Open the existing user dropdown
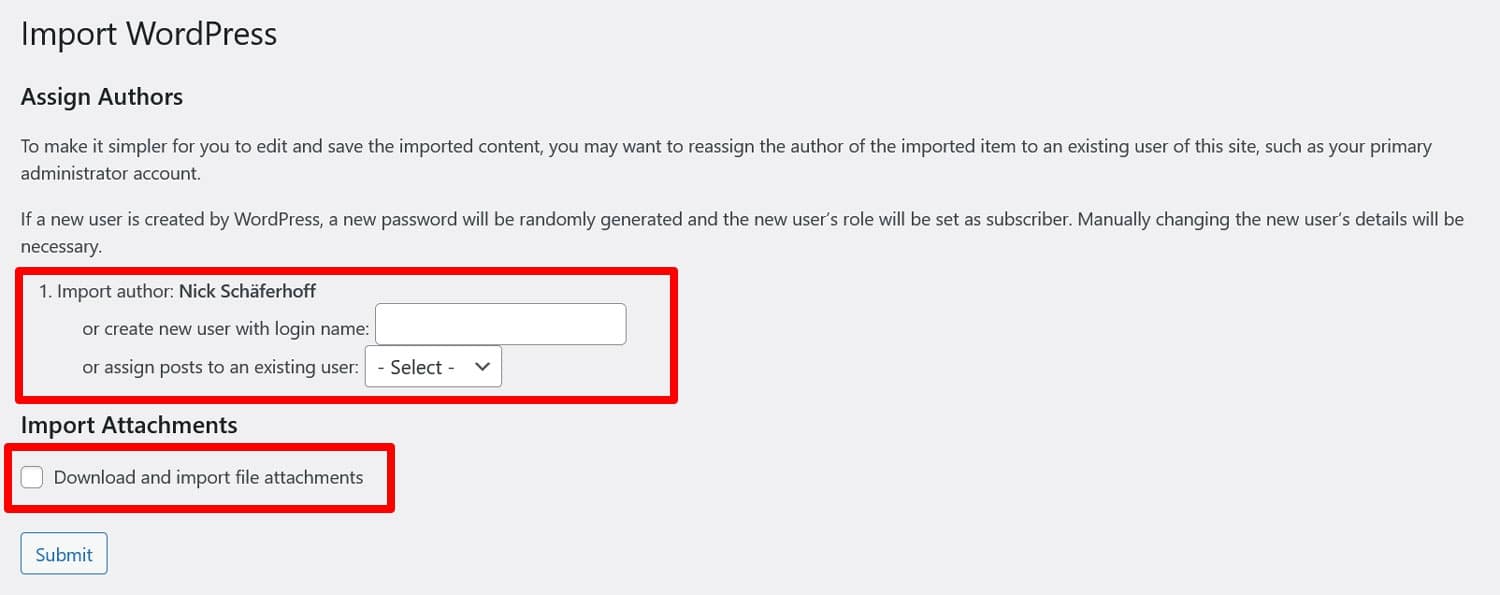This screenshot has width=1500, height=595. [433, 367]
